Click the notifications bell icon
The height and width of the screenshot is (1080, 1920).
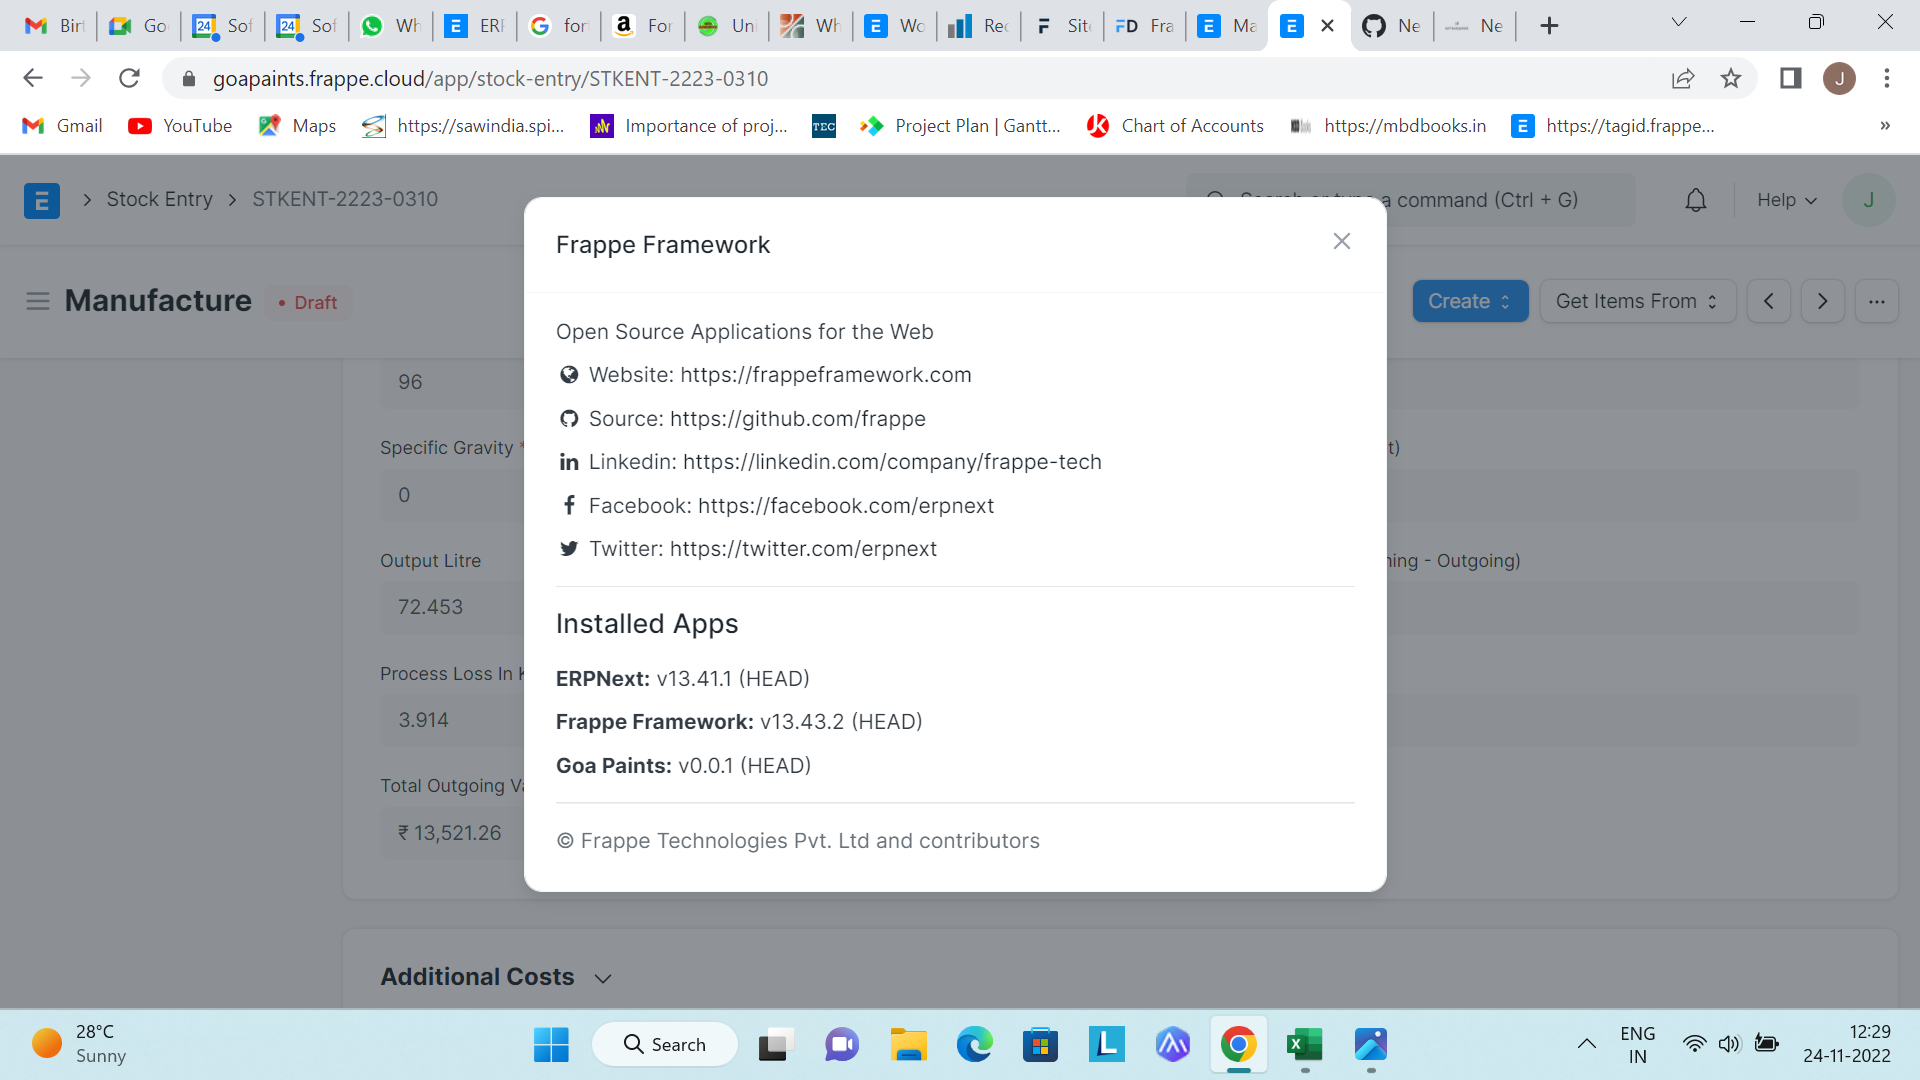pos(1695,200)
